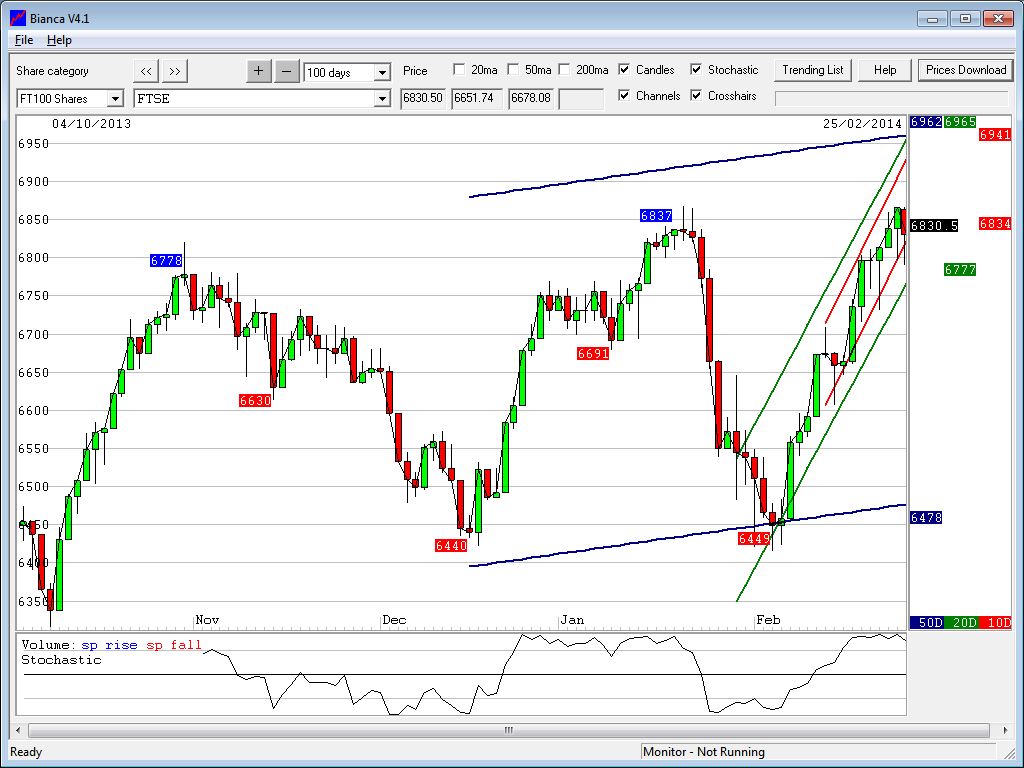Viewport: 1024px width, 768px height.
Task: Open the FTSE share selection dropdown
Action: tap(381, 99)
